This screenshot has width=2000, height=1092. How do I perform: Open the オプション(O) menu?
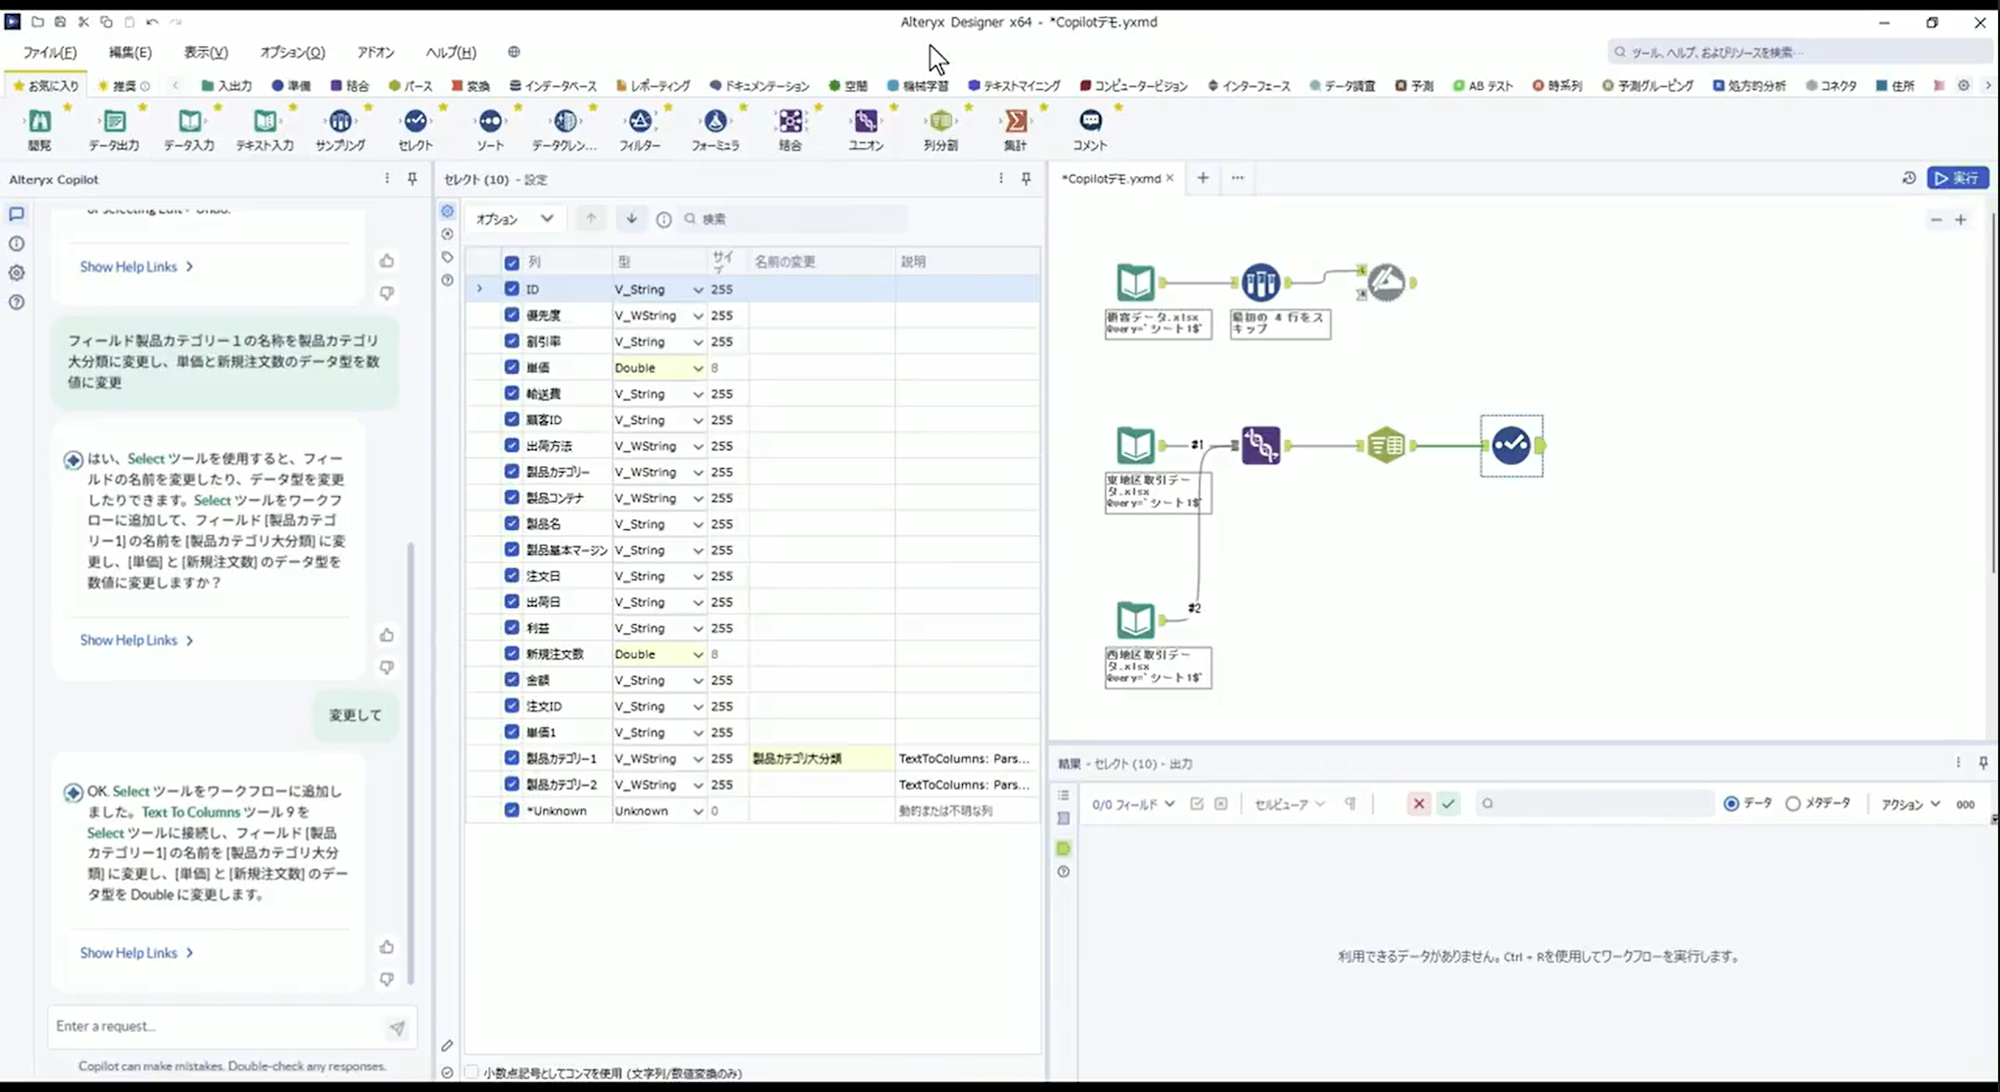click(292, 52)
